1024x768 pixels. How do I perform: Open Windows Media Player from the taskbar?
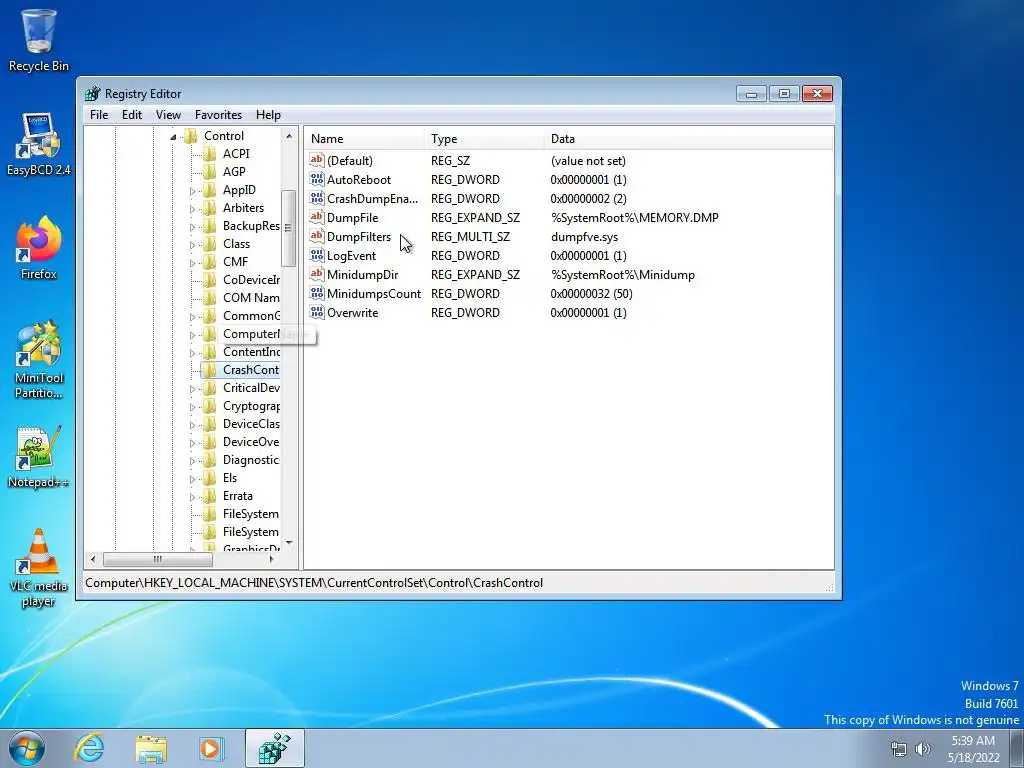tap(211, 748)
